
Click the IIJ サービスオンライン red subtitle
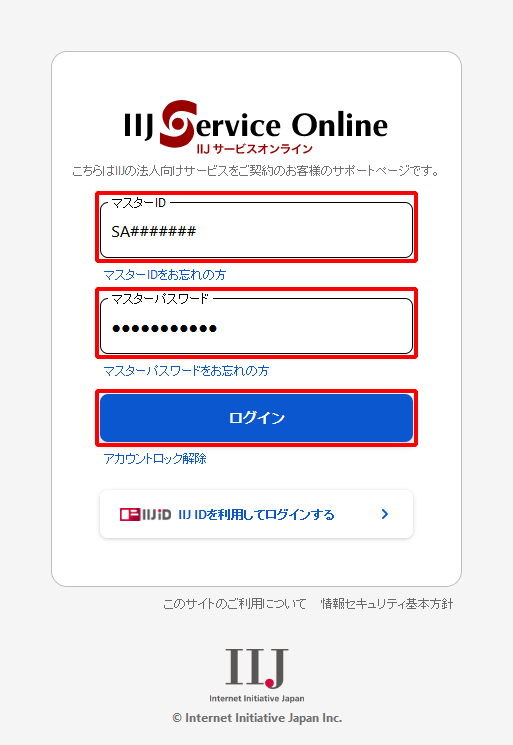(x=255, y=149)
